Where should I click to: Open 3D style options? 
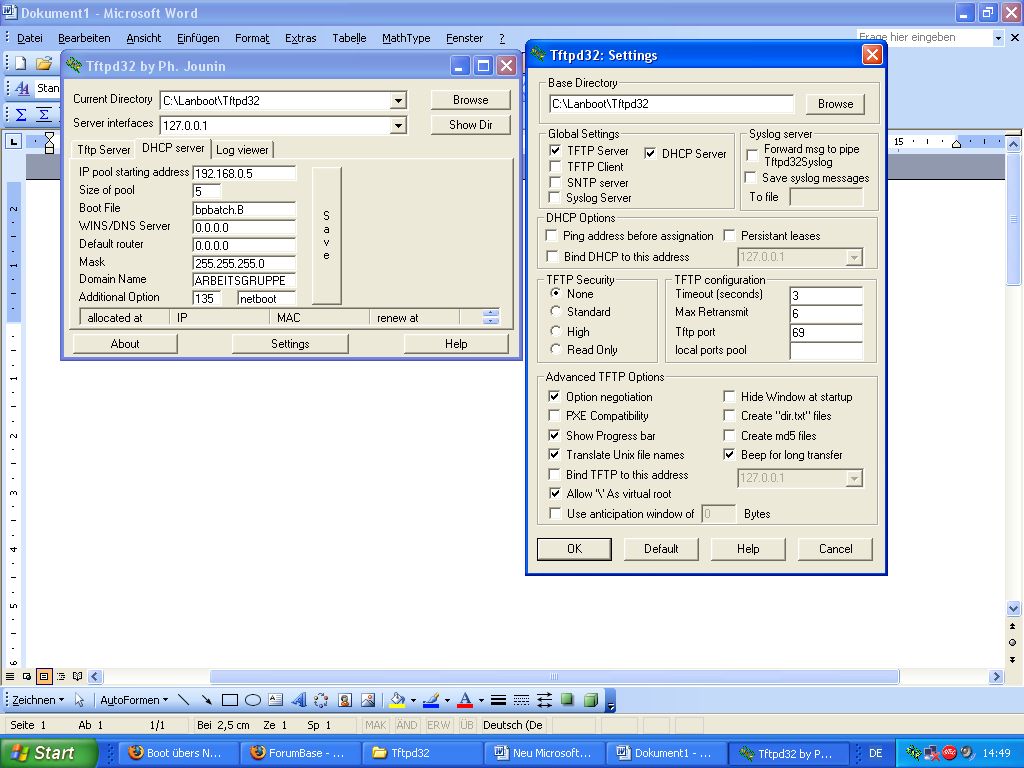pyautogui.click(x=590, y=700)
